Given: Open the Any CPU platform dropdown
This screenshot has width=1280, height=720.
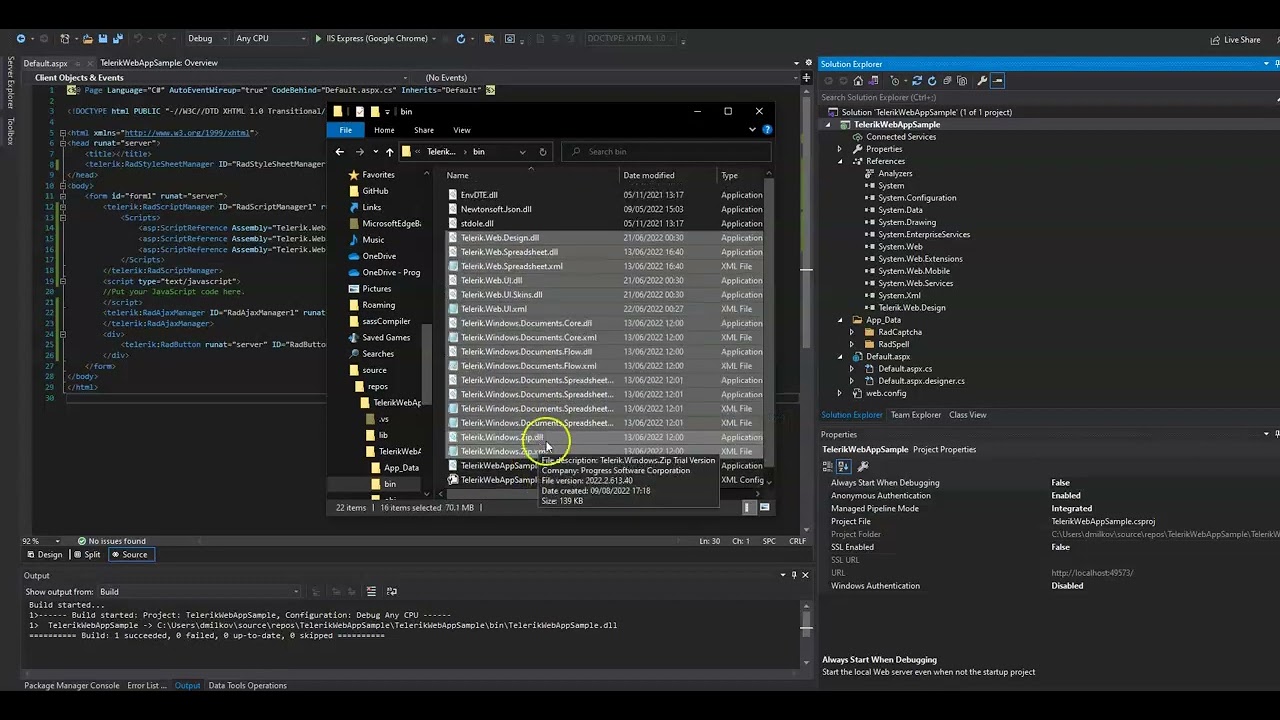Looking at the screenshot, I should click(270, 39).
